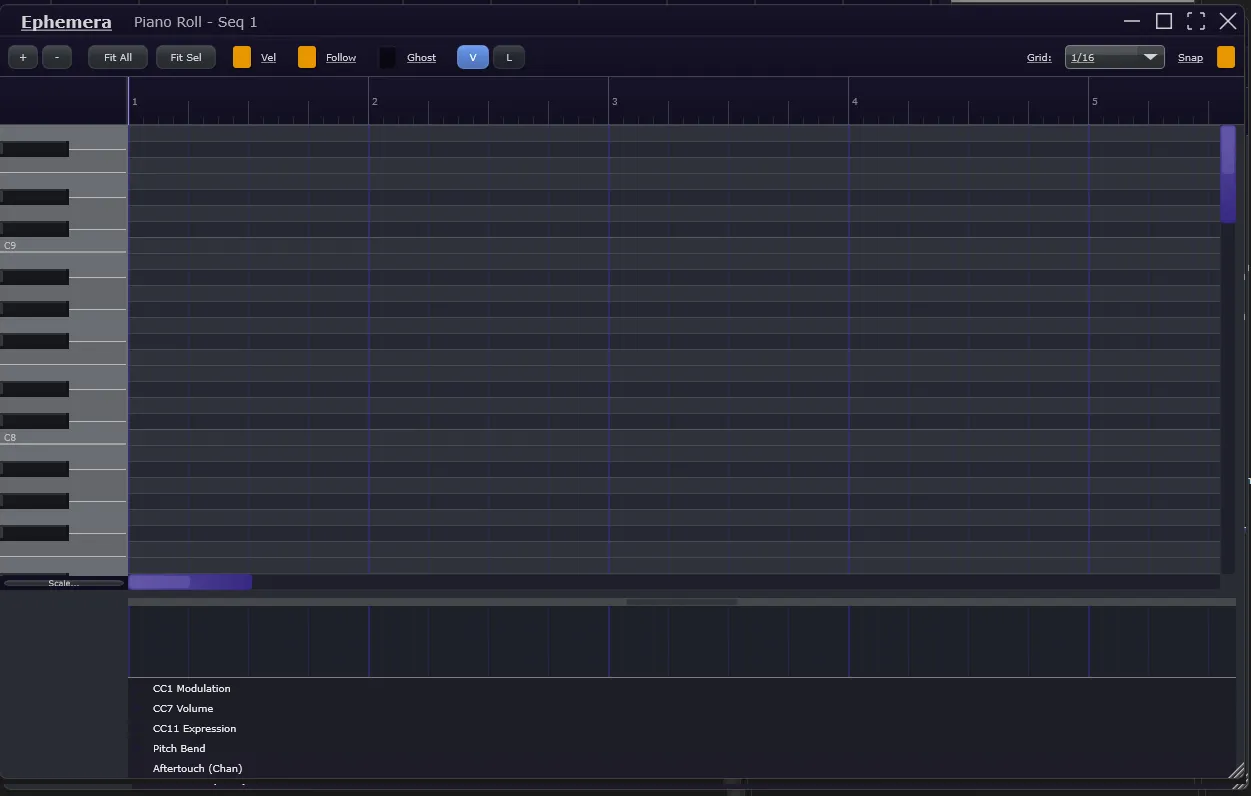The width and height of the screenshot is (1251, 796).
Task: Disable the Follow playhead toggle
Action: click(307, 58)
